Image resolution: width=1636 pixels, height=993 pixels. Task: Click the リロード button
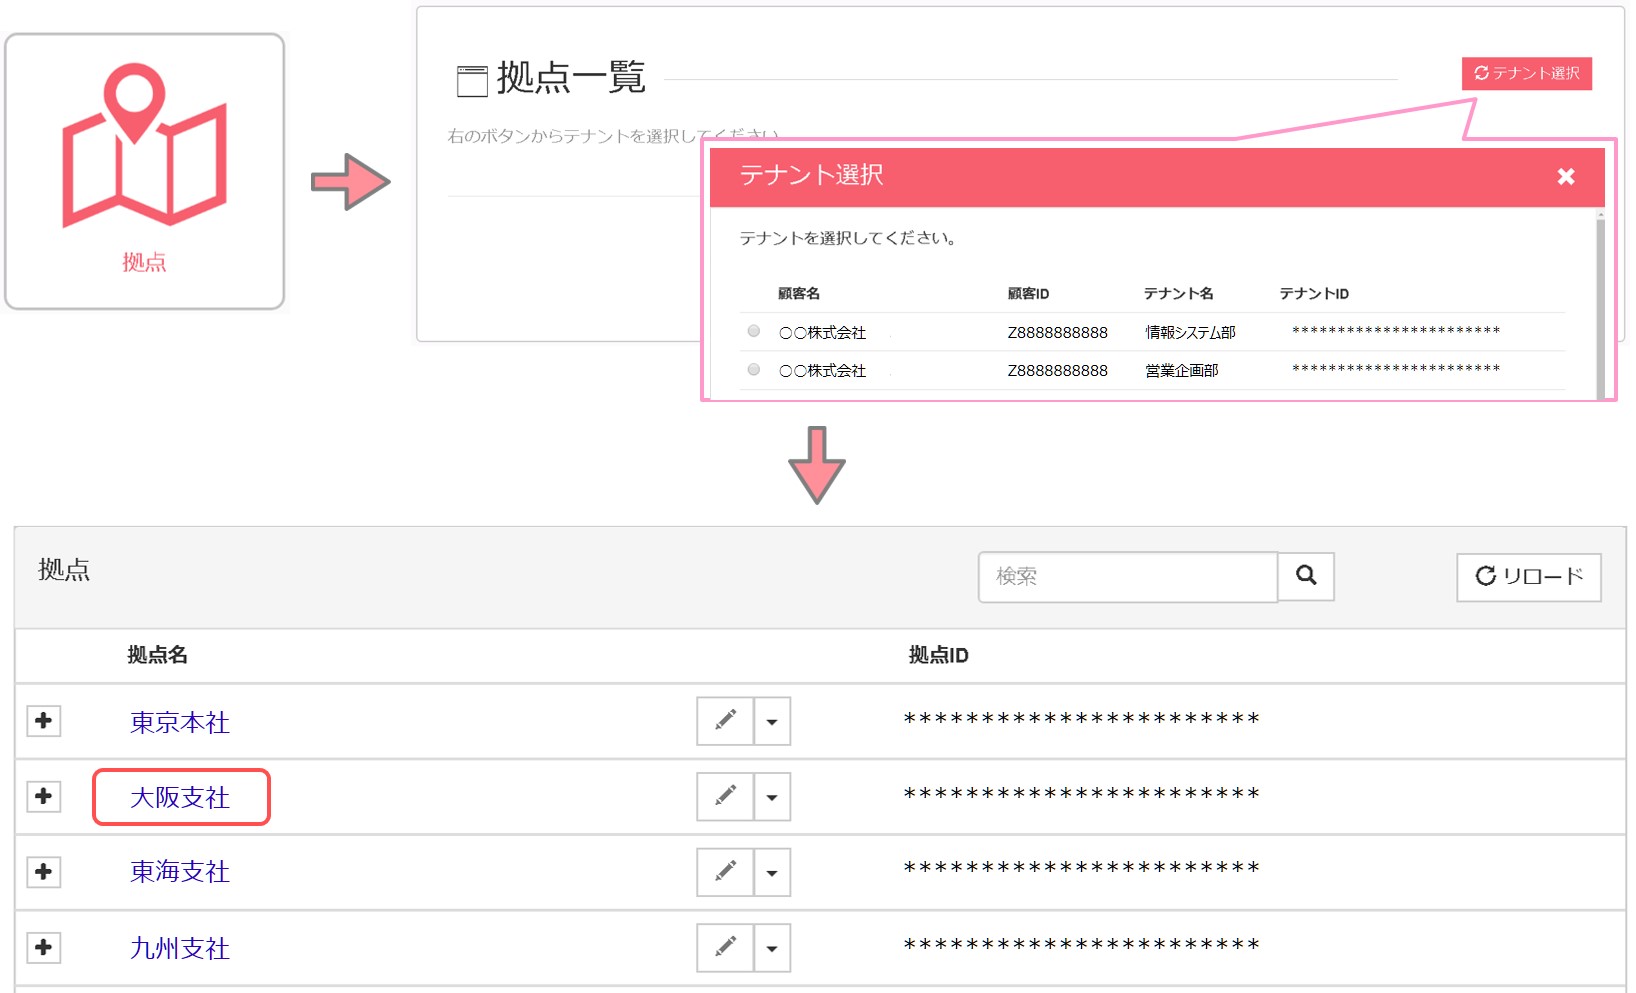pyautogui.click(x=1528, y=577)
